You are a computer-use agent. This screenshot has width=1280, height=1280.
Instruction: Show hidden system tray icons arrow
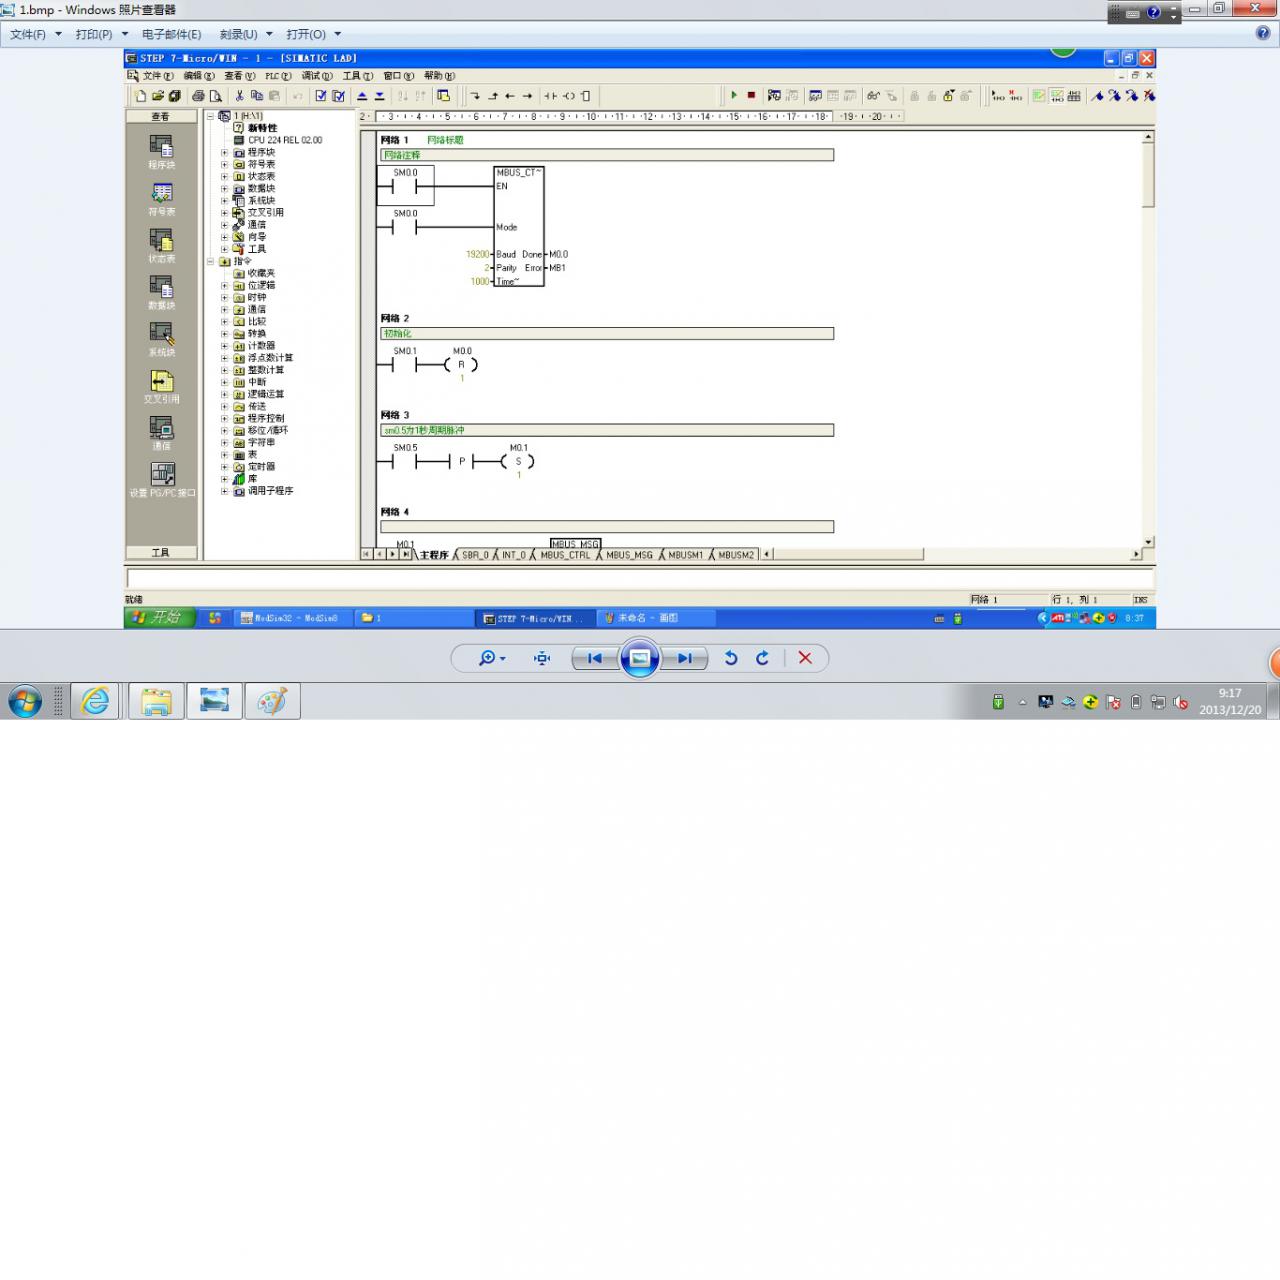point(1022,703)
